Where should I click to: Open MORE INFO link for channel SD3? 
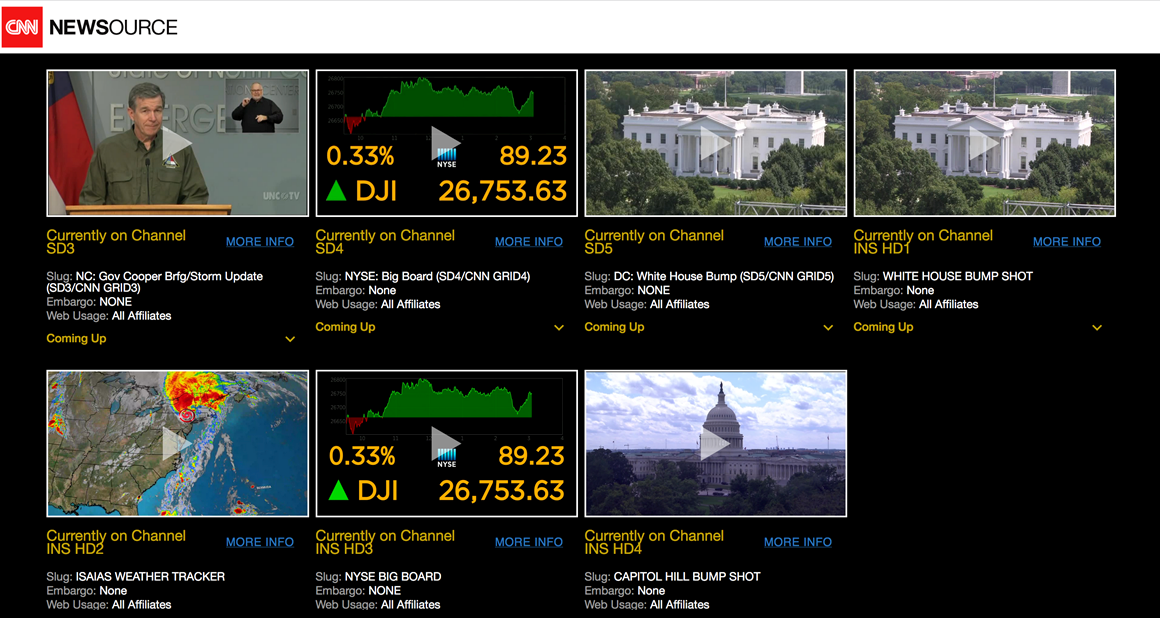(x=260, y=242)
